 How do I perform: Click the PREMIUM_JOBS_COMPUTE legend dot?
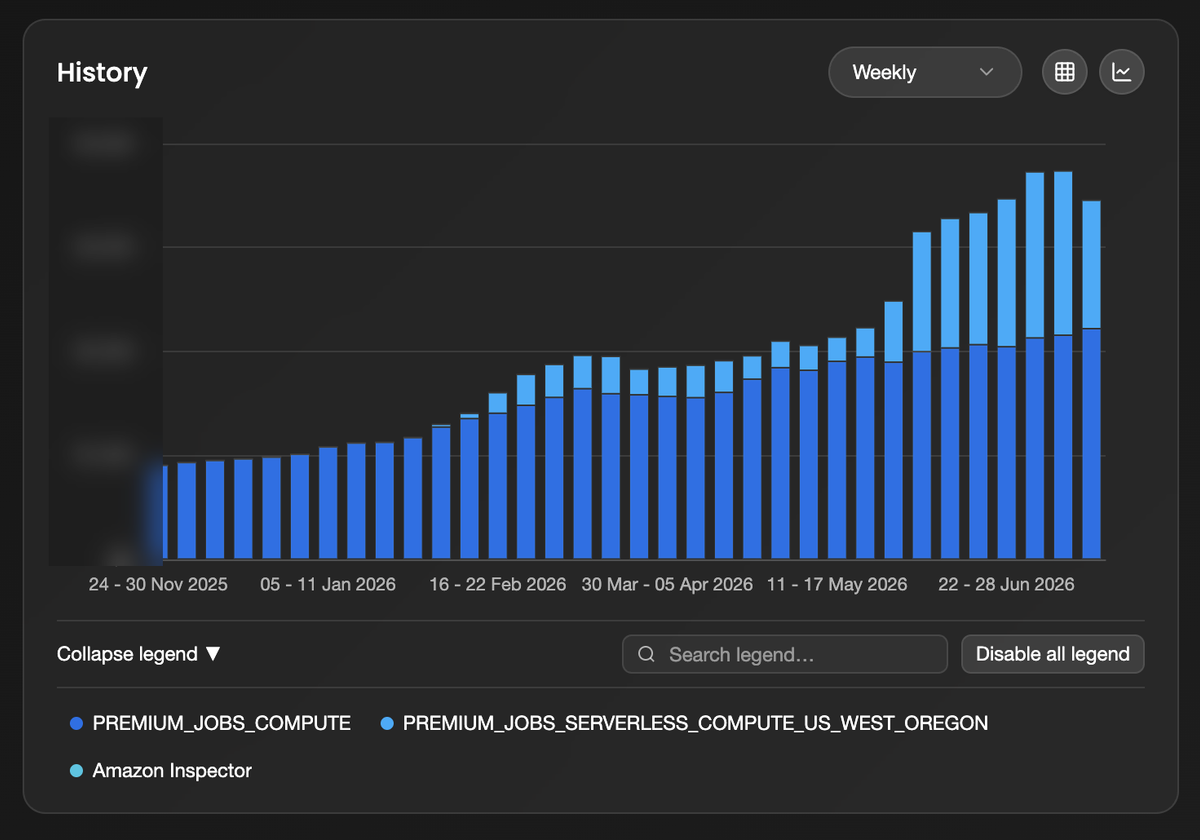coord(76,723)
